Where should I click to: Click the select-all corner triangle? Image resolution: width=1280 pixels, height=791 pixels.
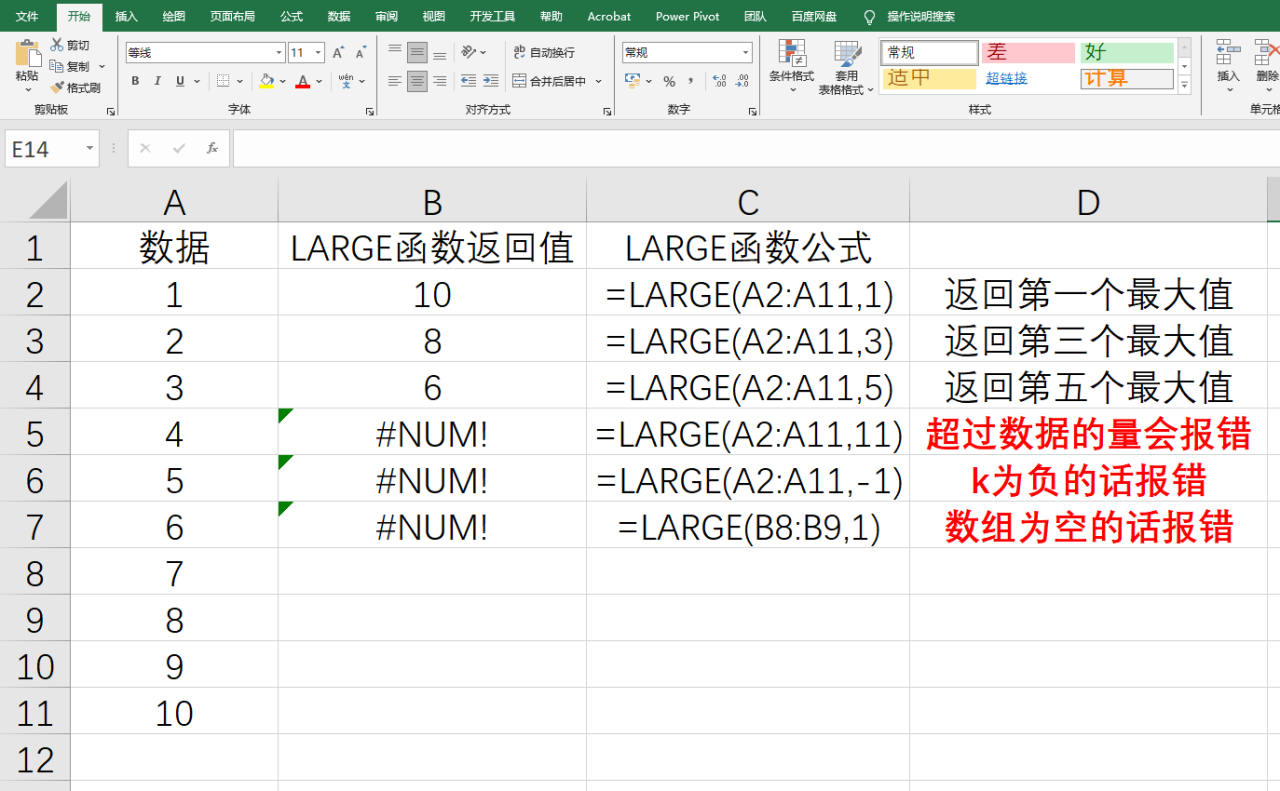click(x=49, y=200)
